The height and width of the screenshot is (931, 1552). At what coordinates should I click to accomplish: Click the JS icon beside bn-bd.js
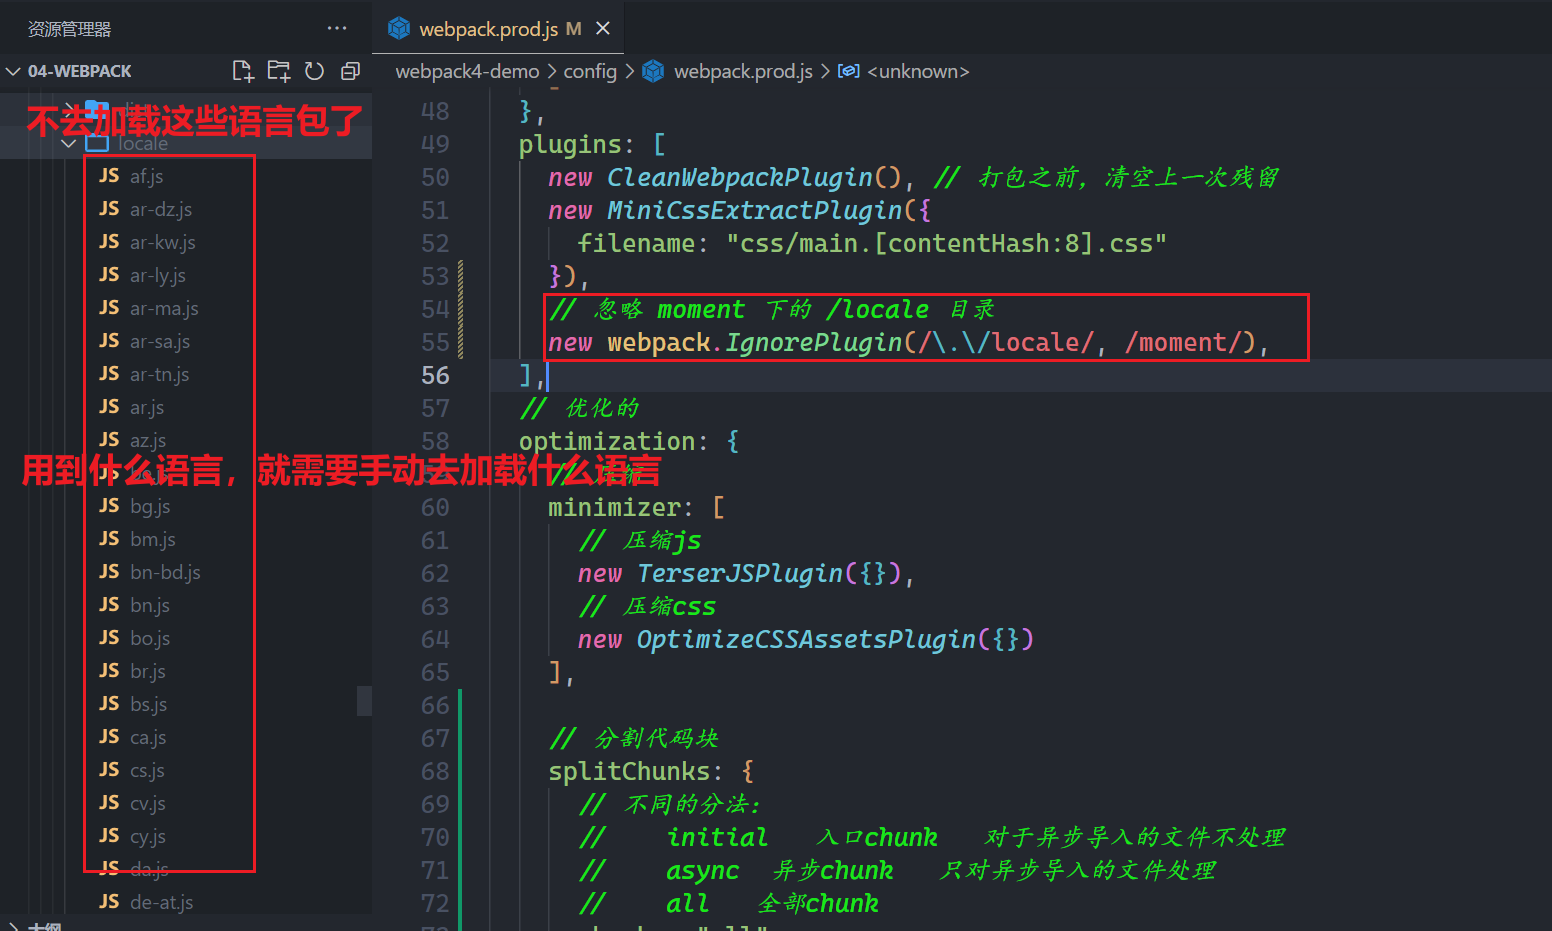(109, 572)
